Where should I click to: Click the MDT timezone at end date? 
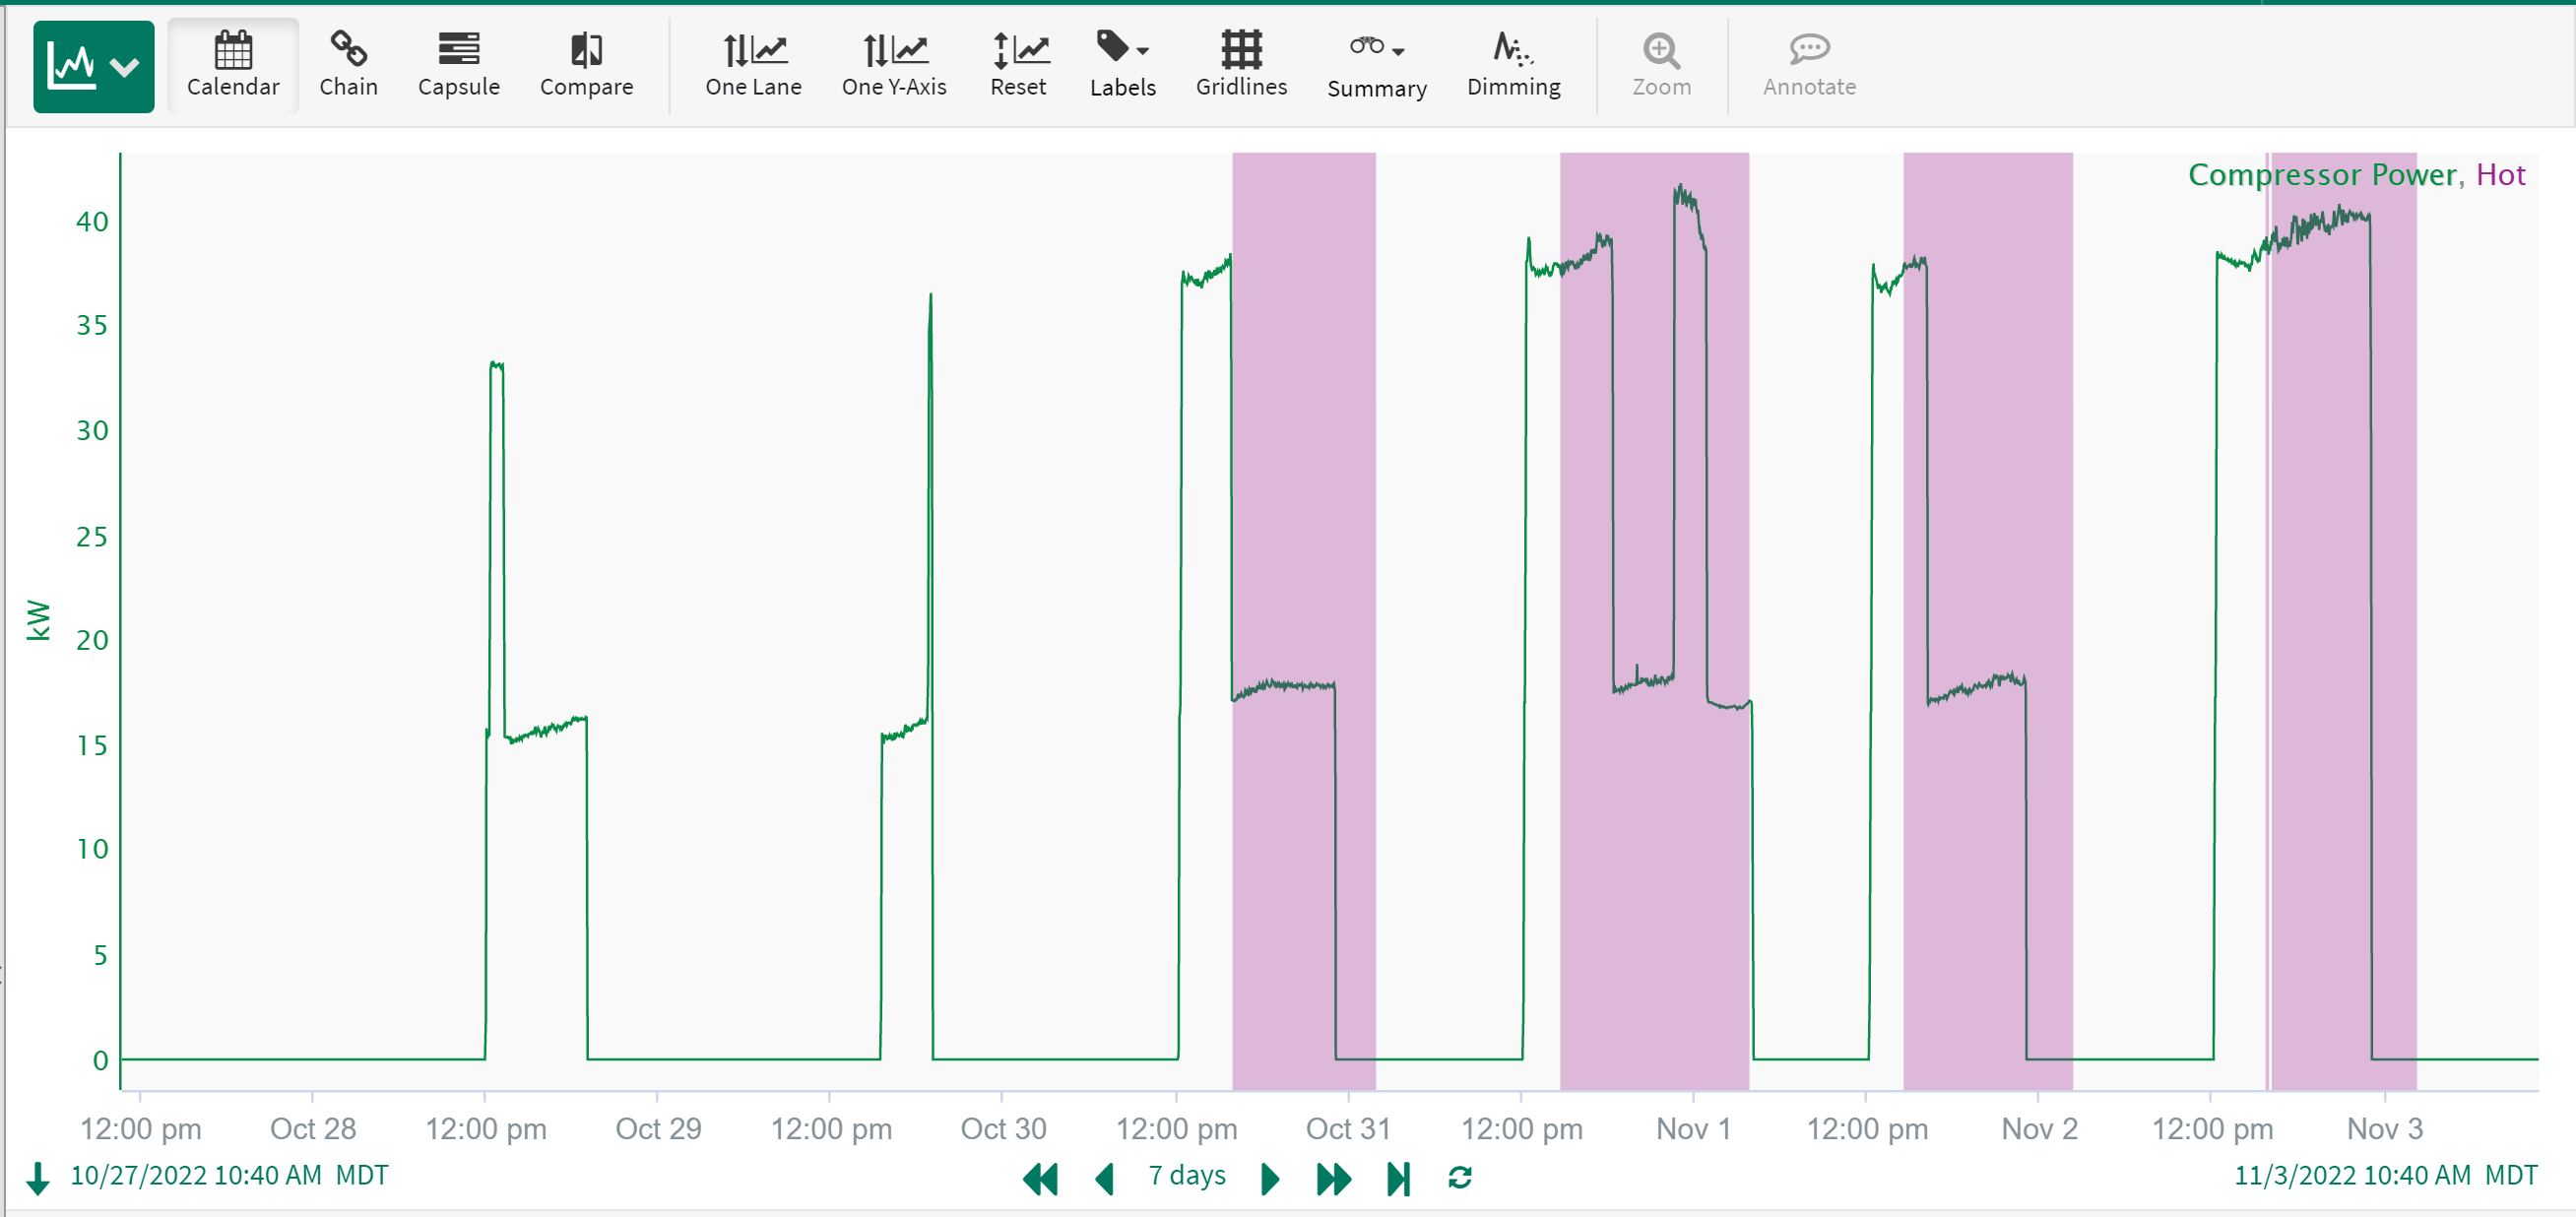coord(2511,1175)
